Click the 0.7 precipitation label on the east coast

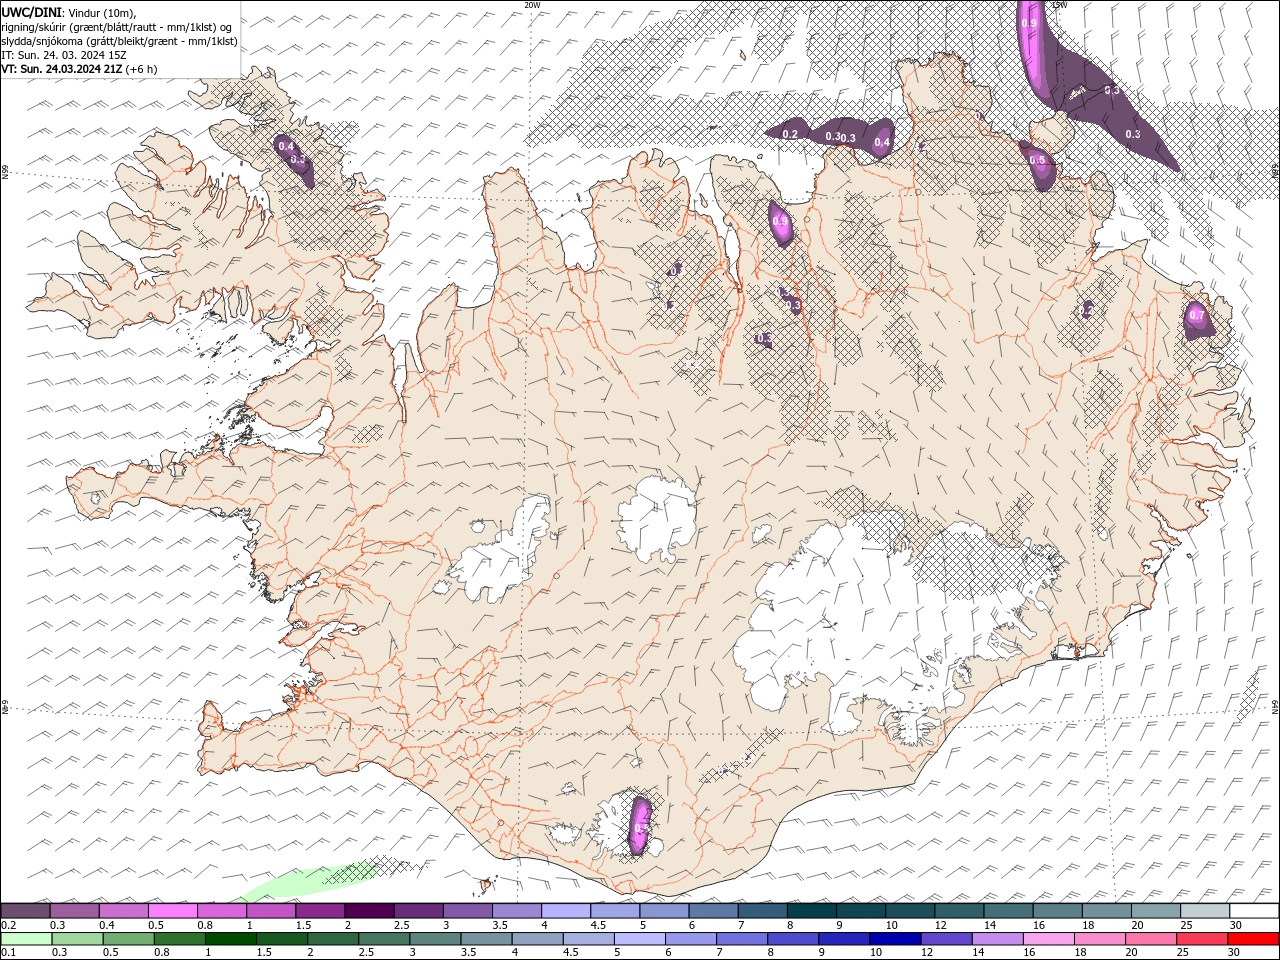click(1197, 317)
